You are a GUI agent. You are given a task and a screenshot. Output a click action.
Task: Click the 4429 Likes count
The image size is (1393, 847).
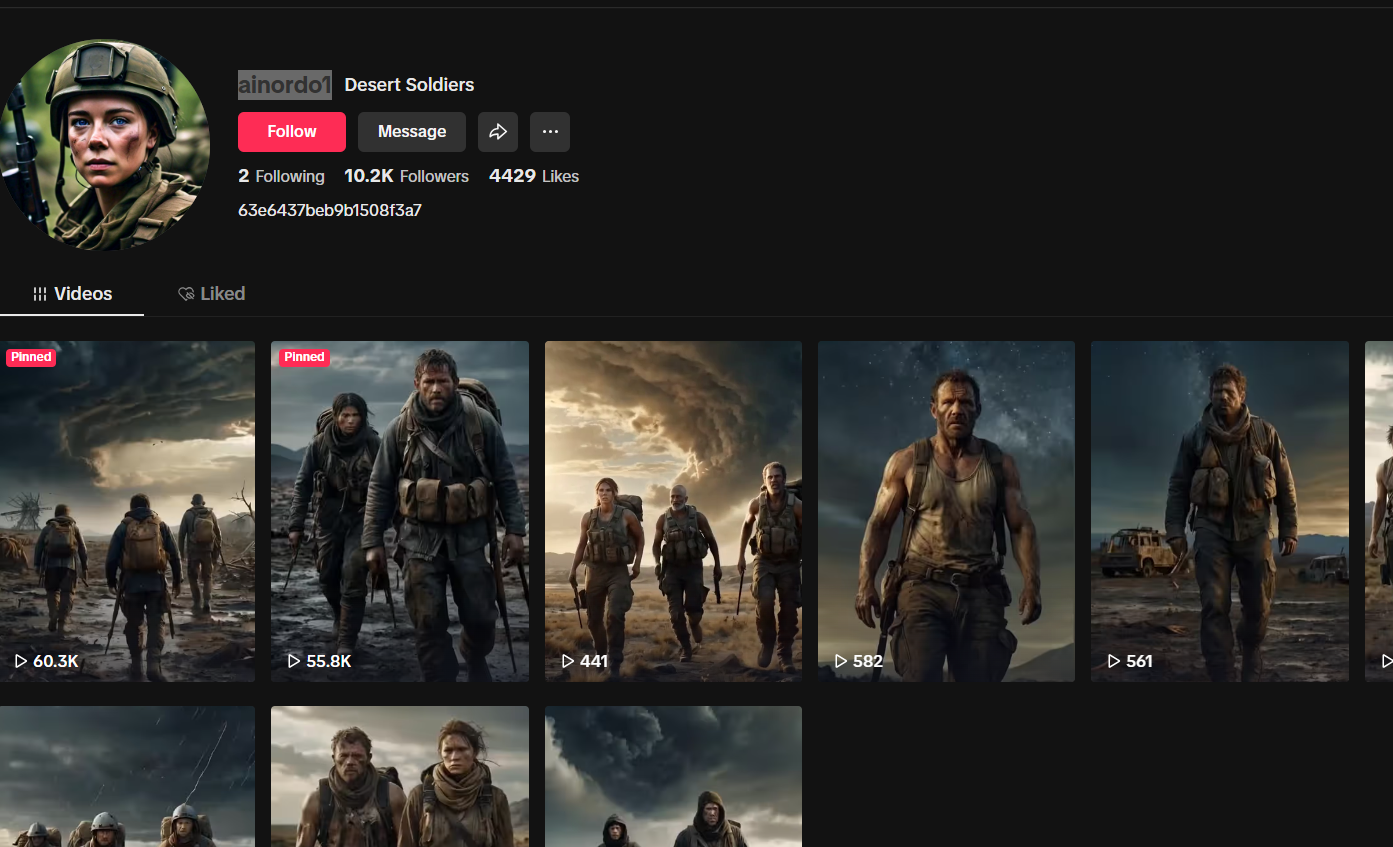tap(534, 176)
